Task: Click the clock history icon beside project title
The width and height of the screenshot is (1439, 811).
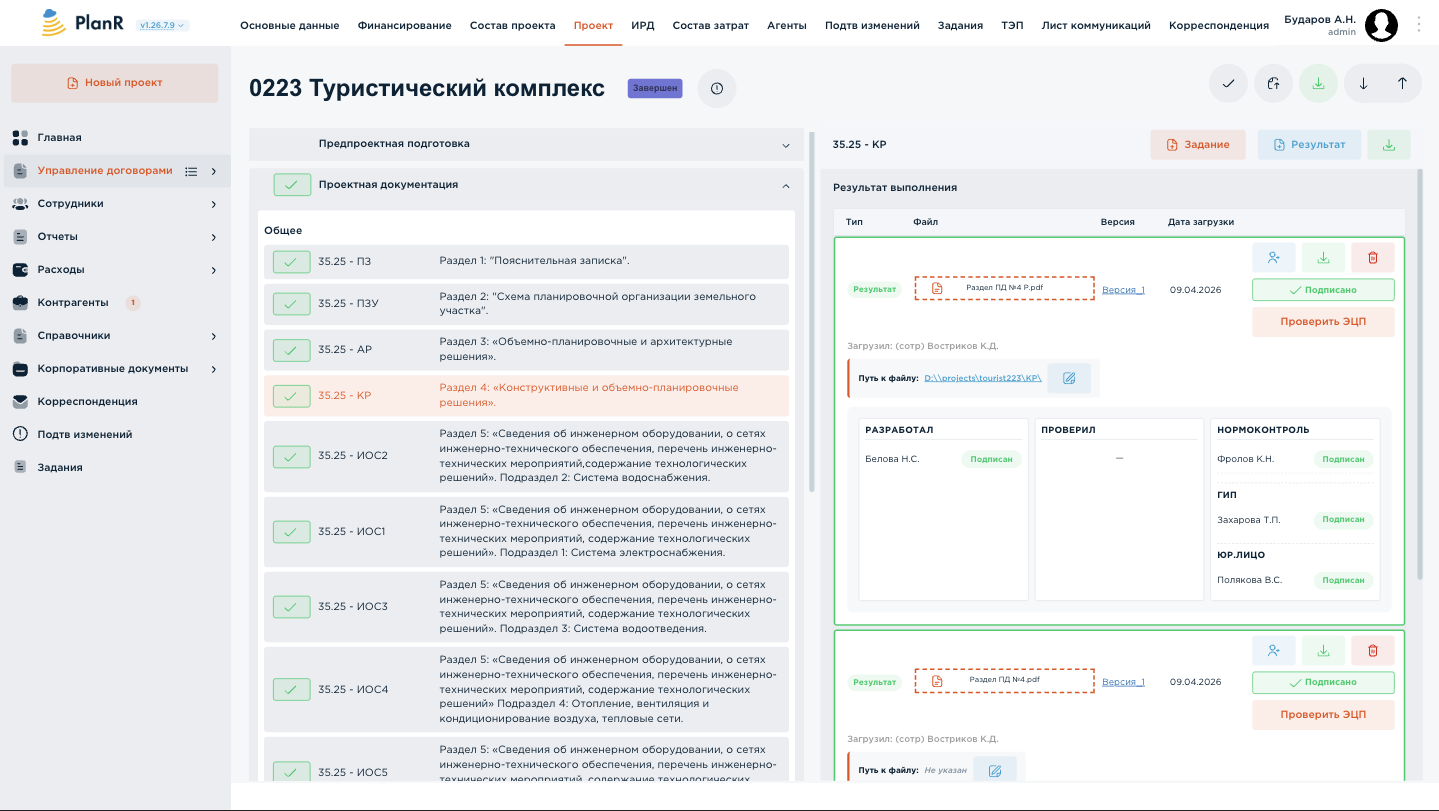Action: 717,88
